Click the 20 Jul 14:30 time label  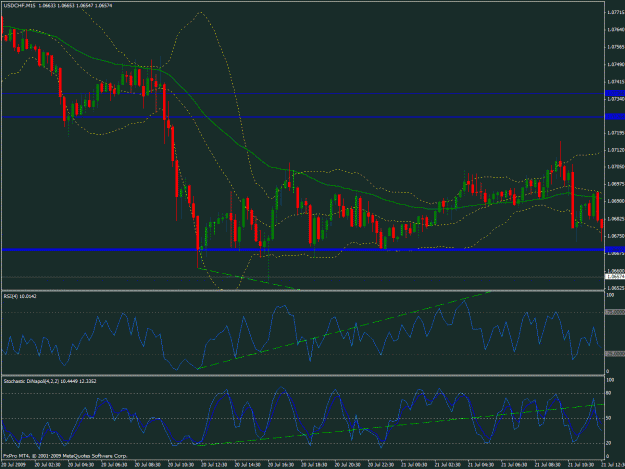click(248, 465)
